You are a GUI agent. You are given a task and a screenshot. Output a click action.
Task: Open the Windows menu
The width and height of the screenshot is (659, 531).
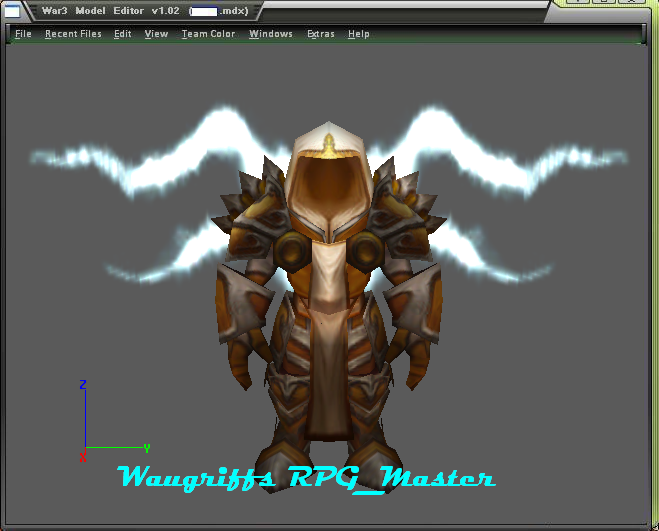(x=271, y=34)
